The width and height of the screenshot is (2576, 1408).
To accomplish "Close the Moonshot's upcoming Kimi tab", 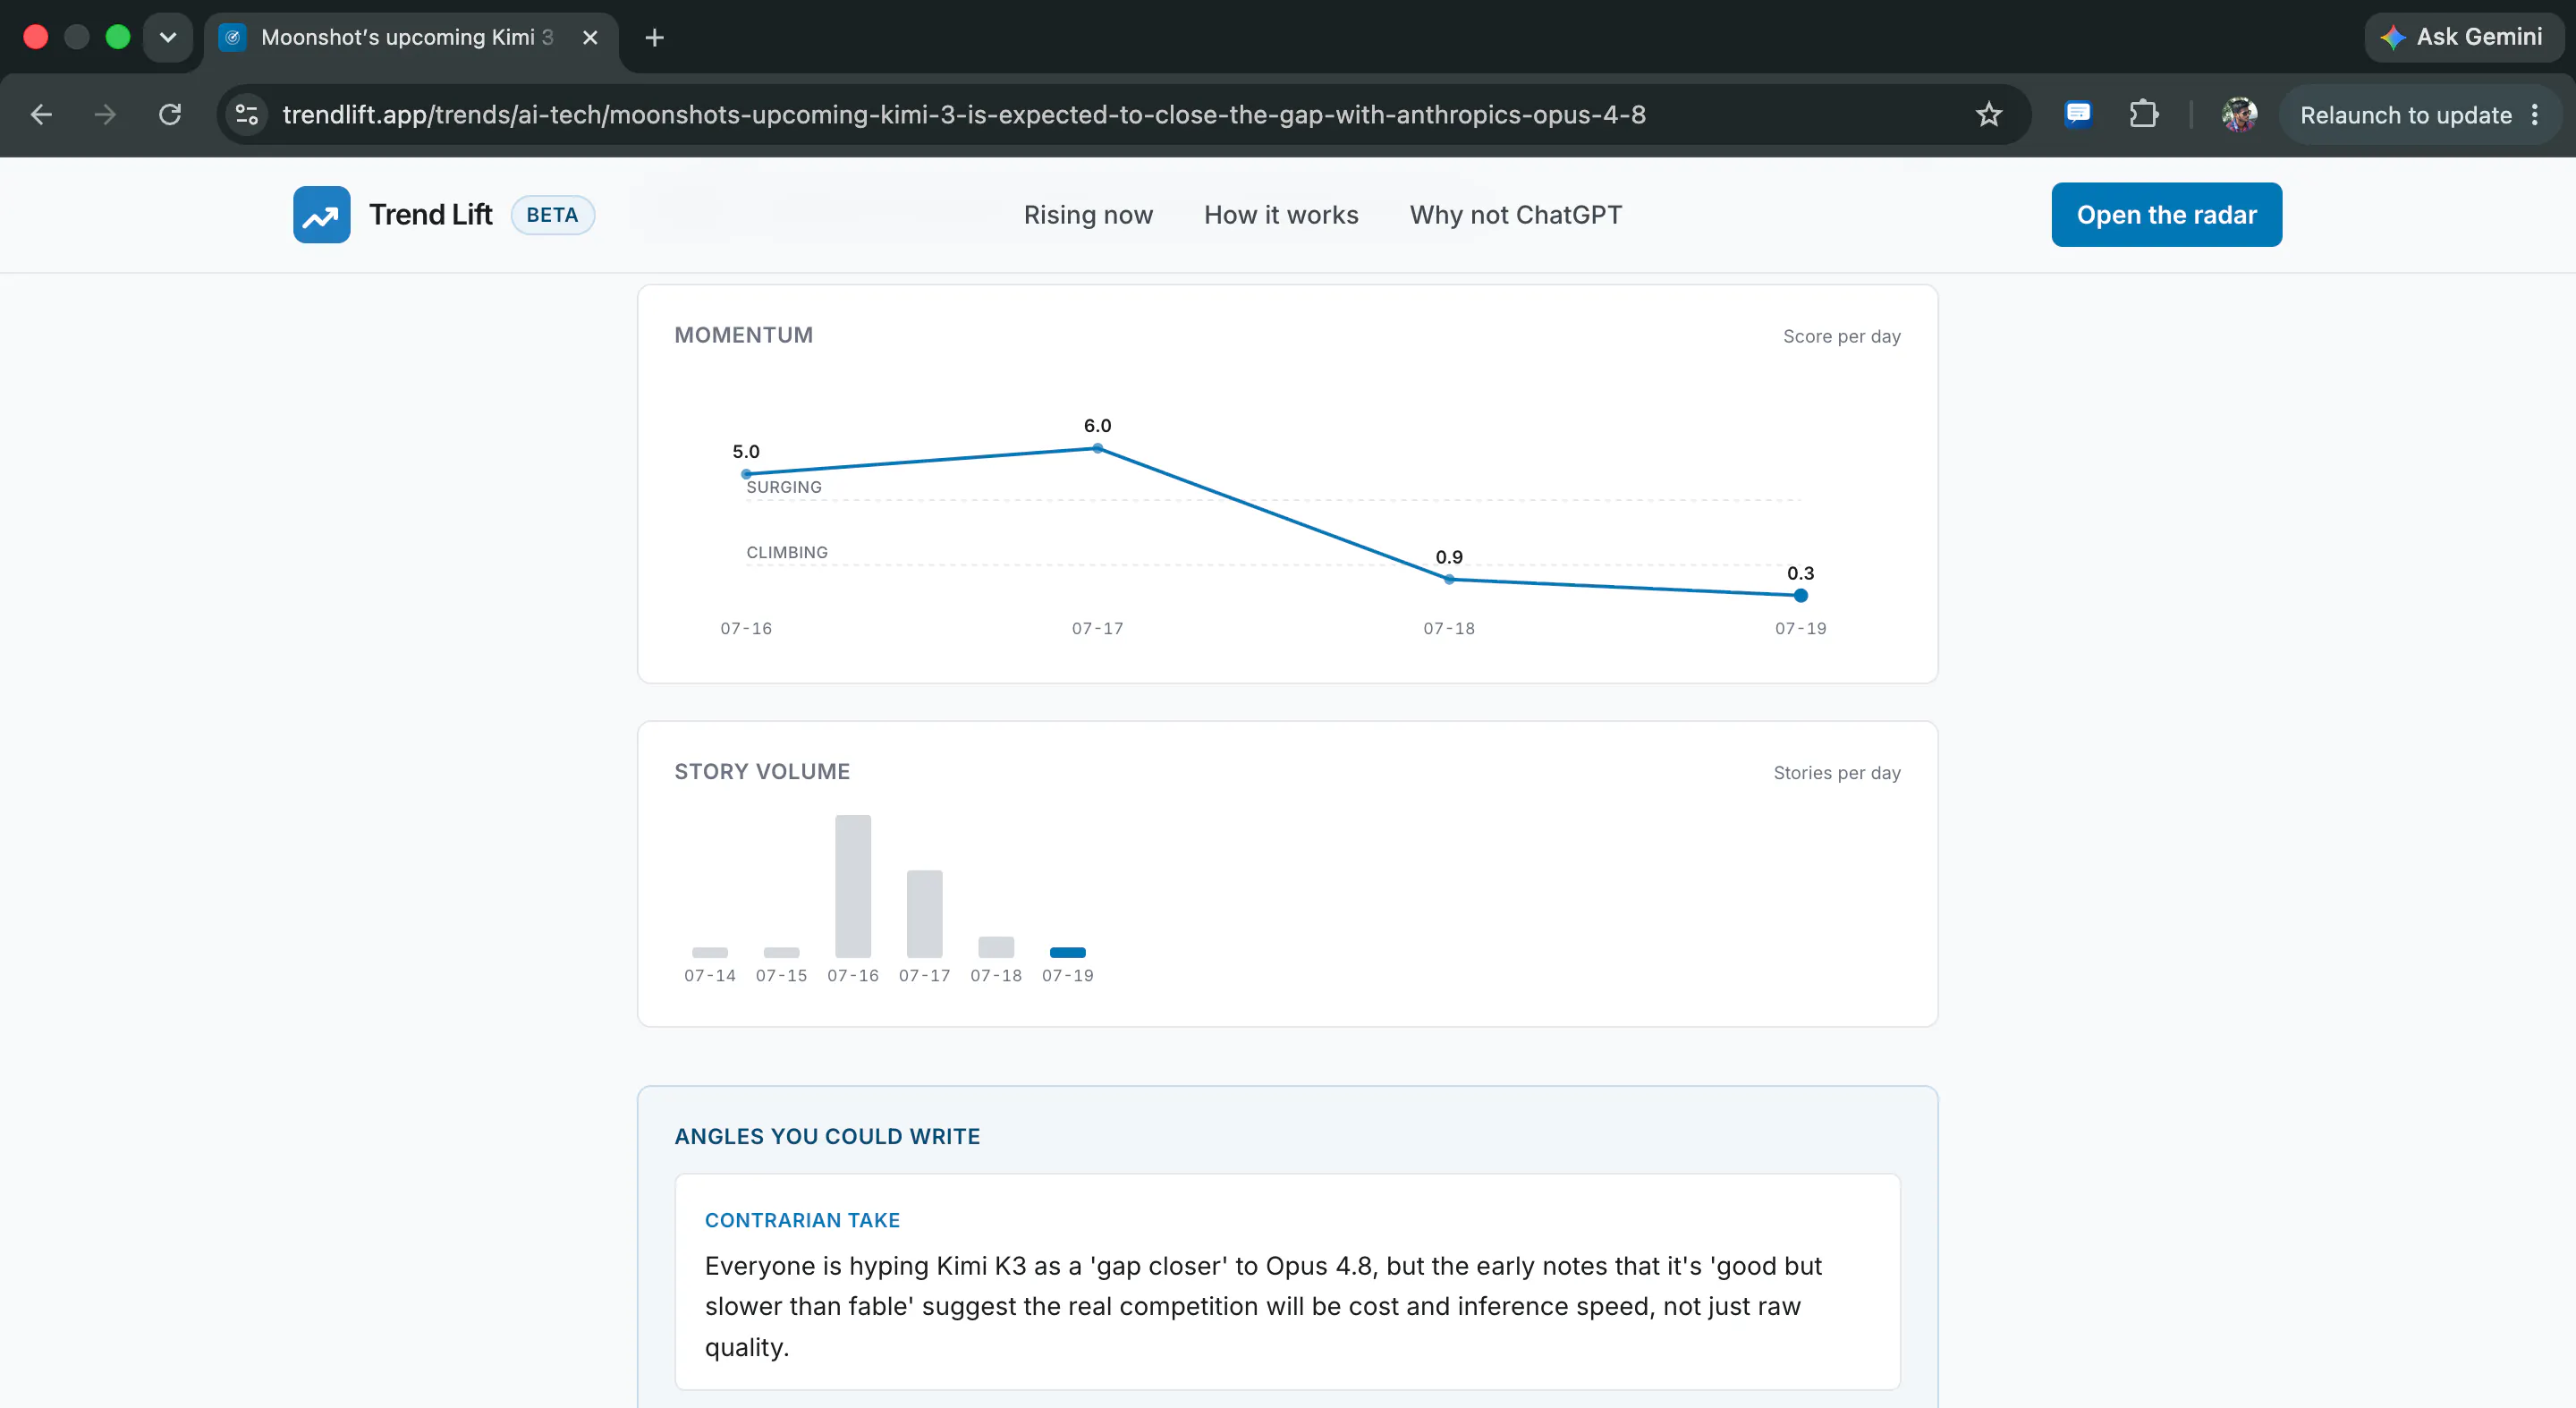I will [x=590, y=38].
